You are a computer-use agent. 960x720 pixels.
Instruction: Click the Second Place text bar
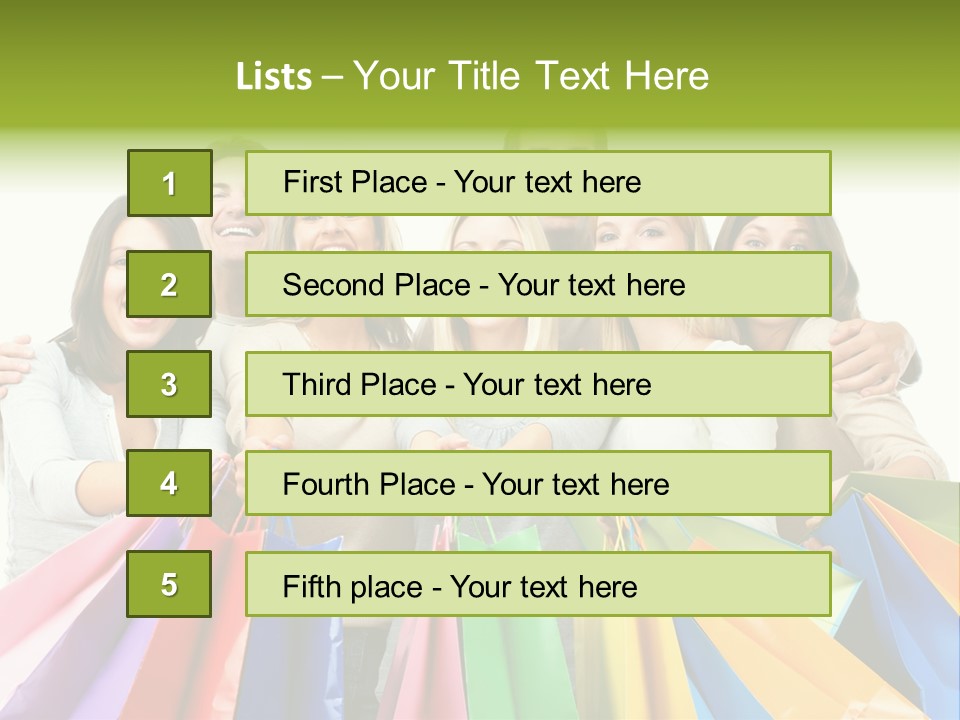538,284
